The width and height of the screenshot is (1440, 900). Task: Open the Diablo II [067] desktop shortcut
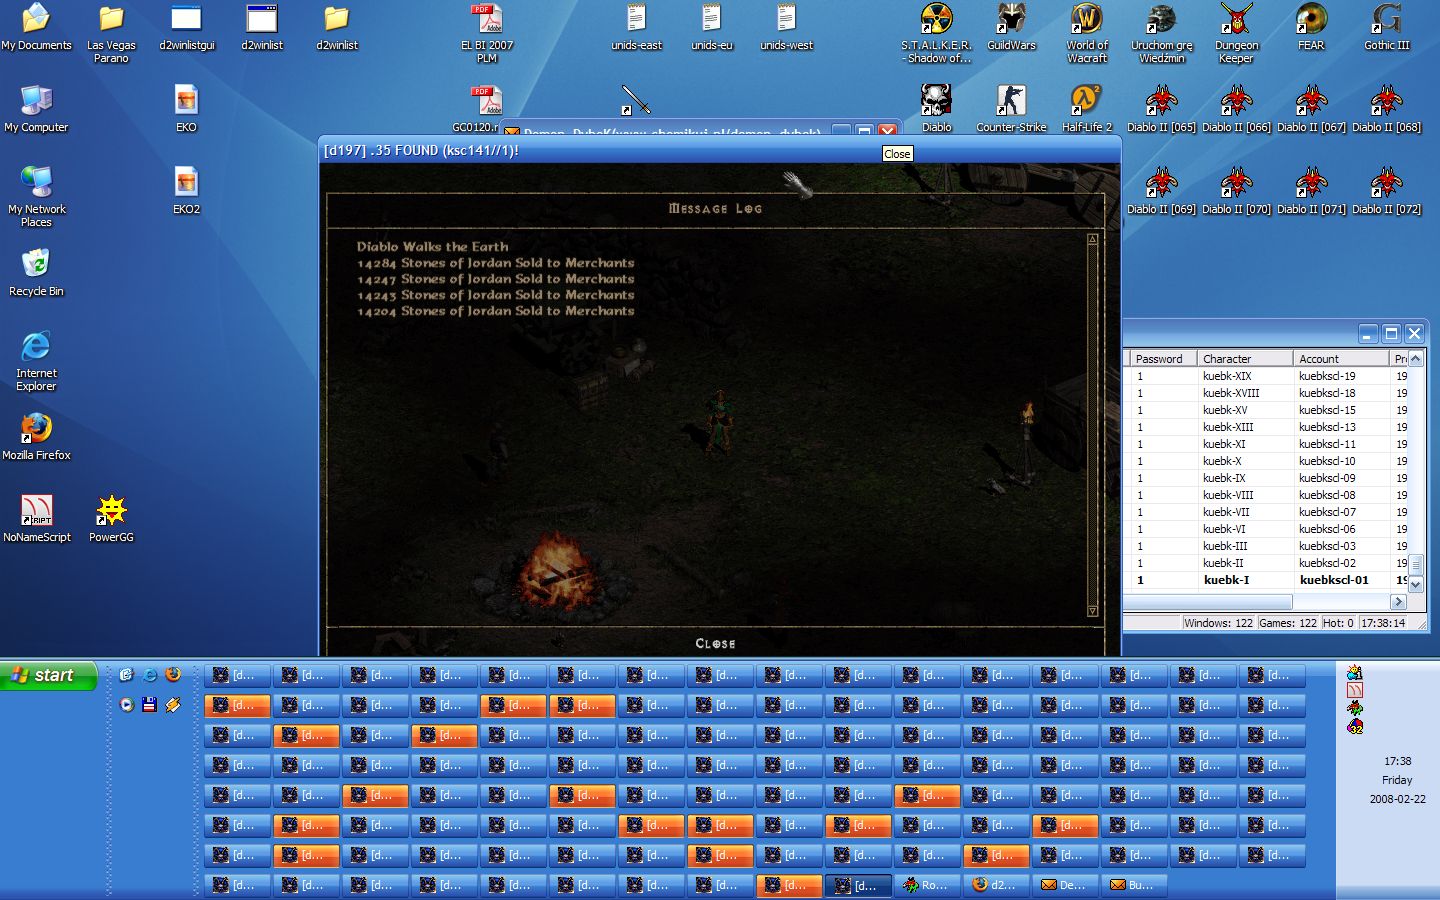point(1311,108)
